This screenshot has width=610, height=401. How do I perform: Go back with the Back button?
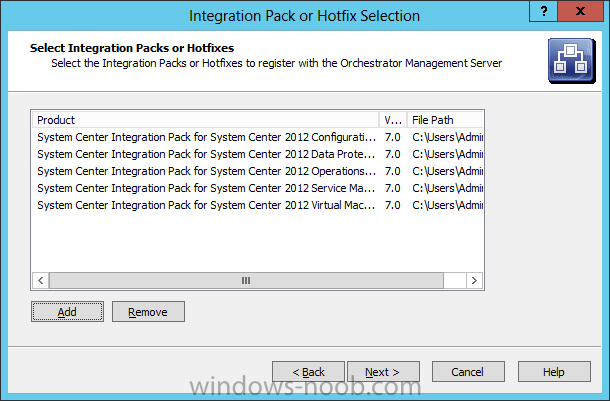308,372
